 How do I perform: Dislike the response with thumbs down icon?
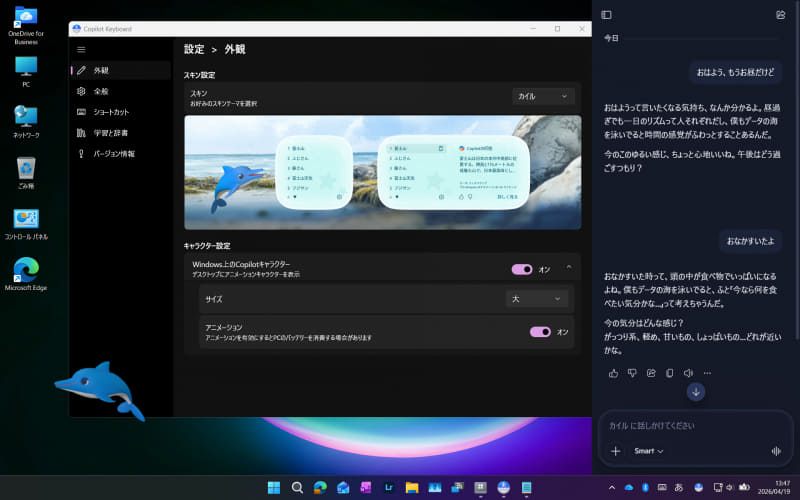coord(632,373)
